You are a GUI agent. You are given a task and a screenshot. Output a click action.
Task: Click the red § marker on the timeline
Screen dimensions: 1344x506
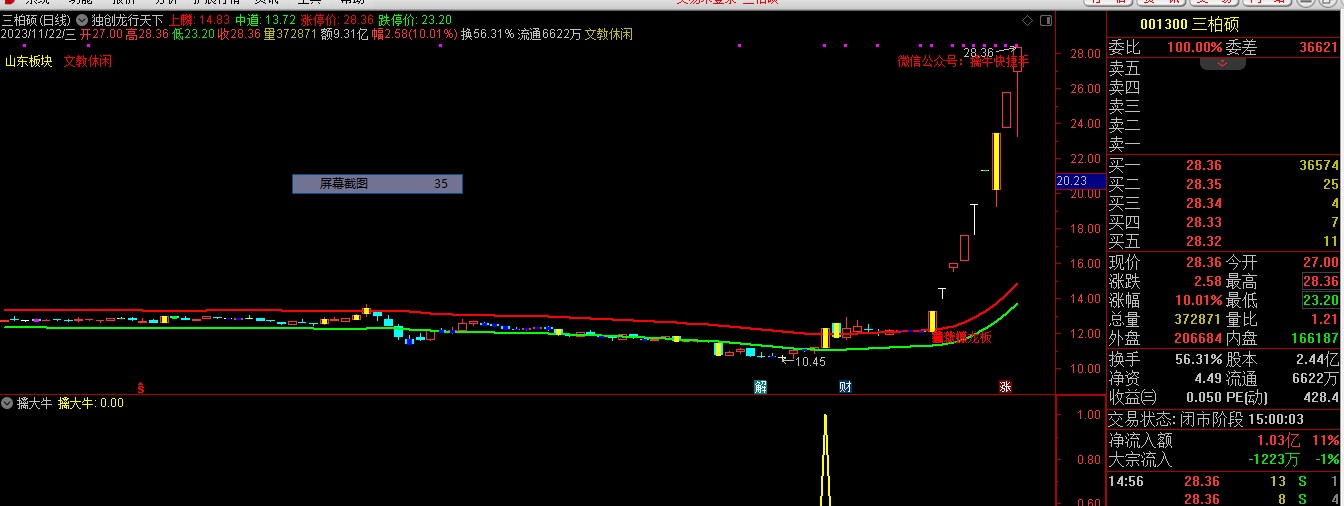[x=141, y=388]
